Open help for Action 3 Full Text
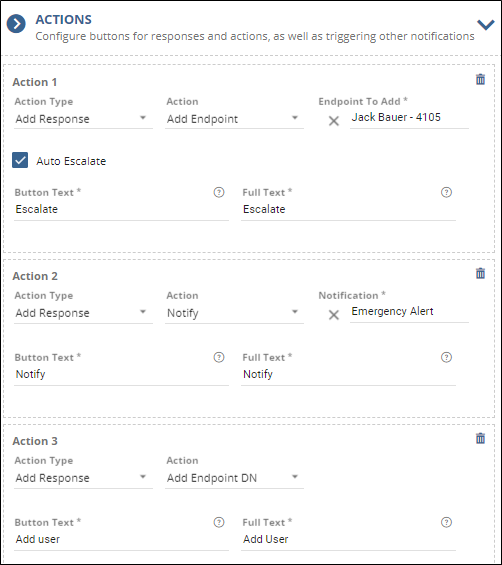 [446, 522]
